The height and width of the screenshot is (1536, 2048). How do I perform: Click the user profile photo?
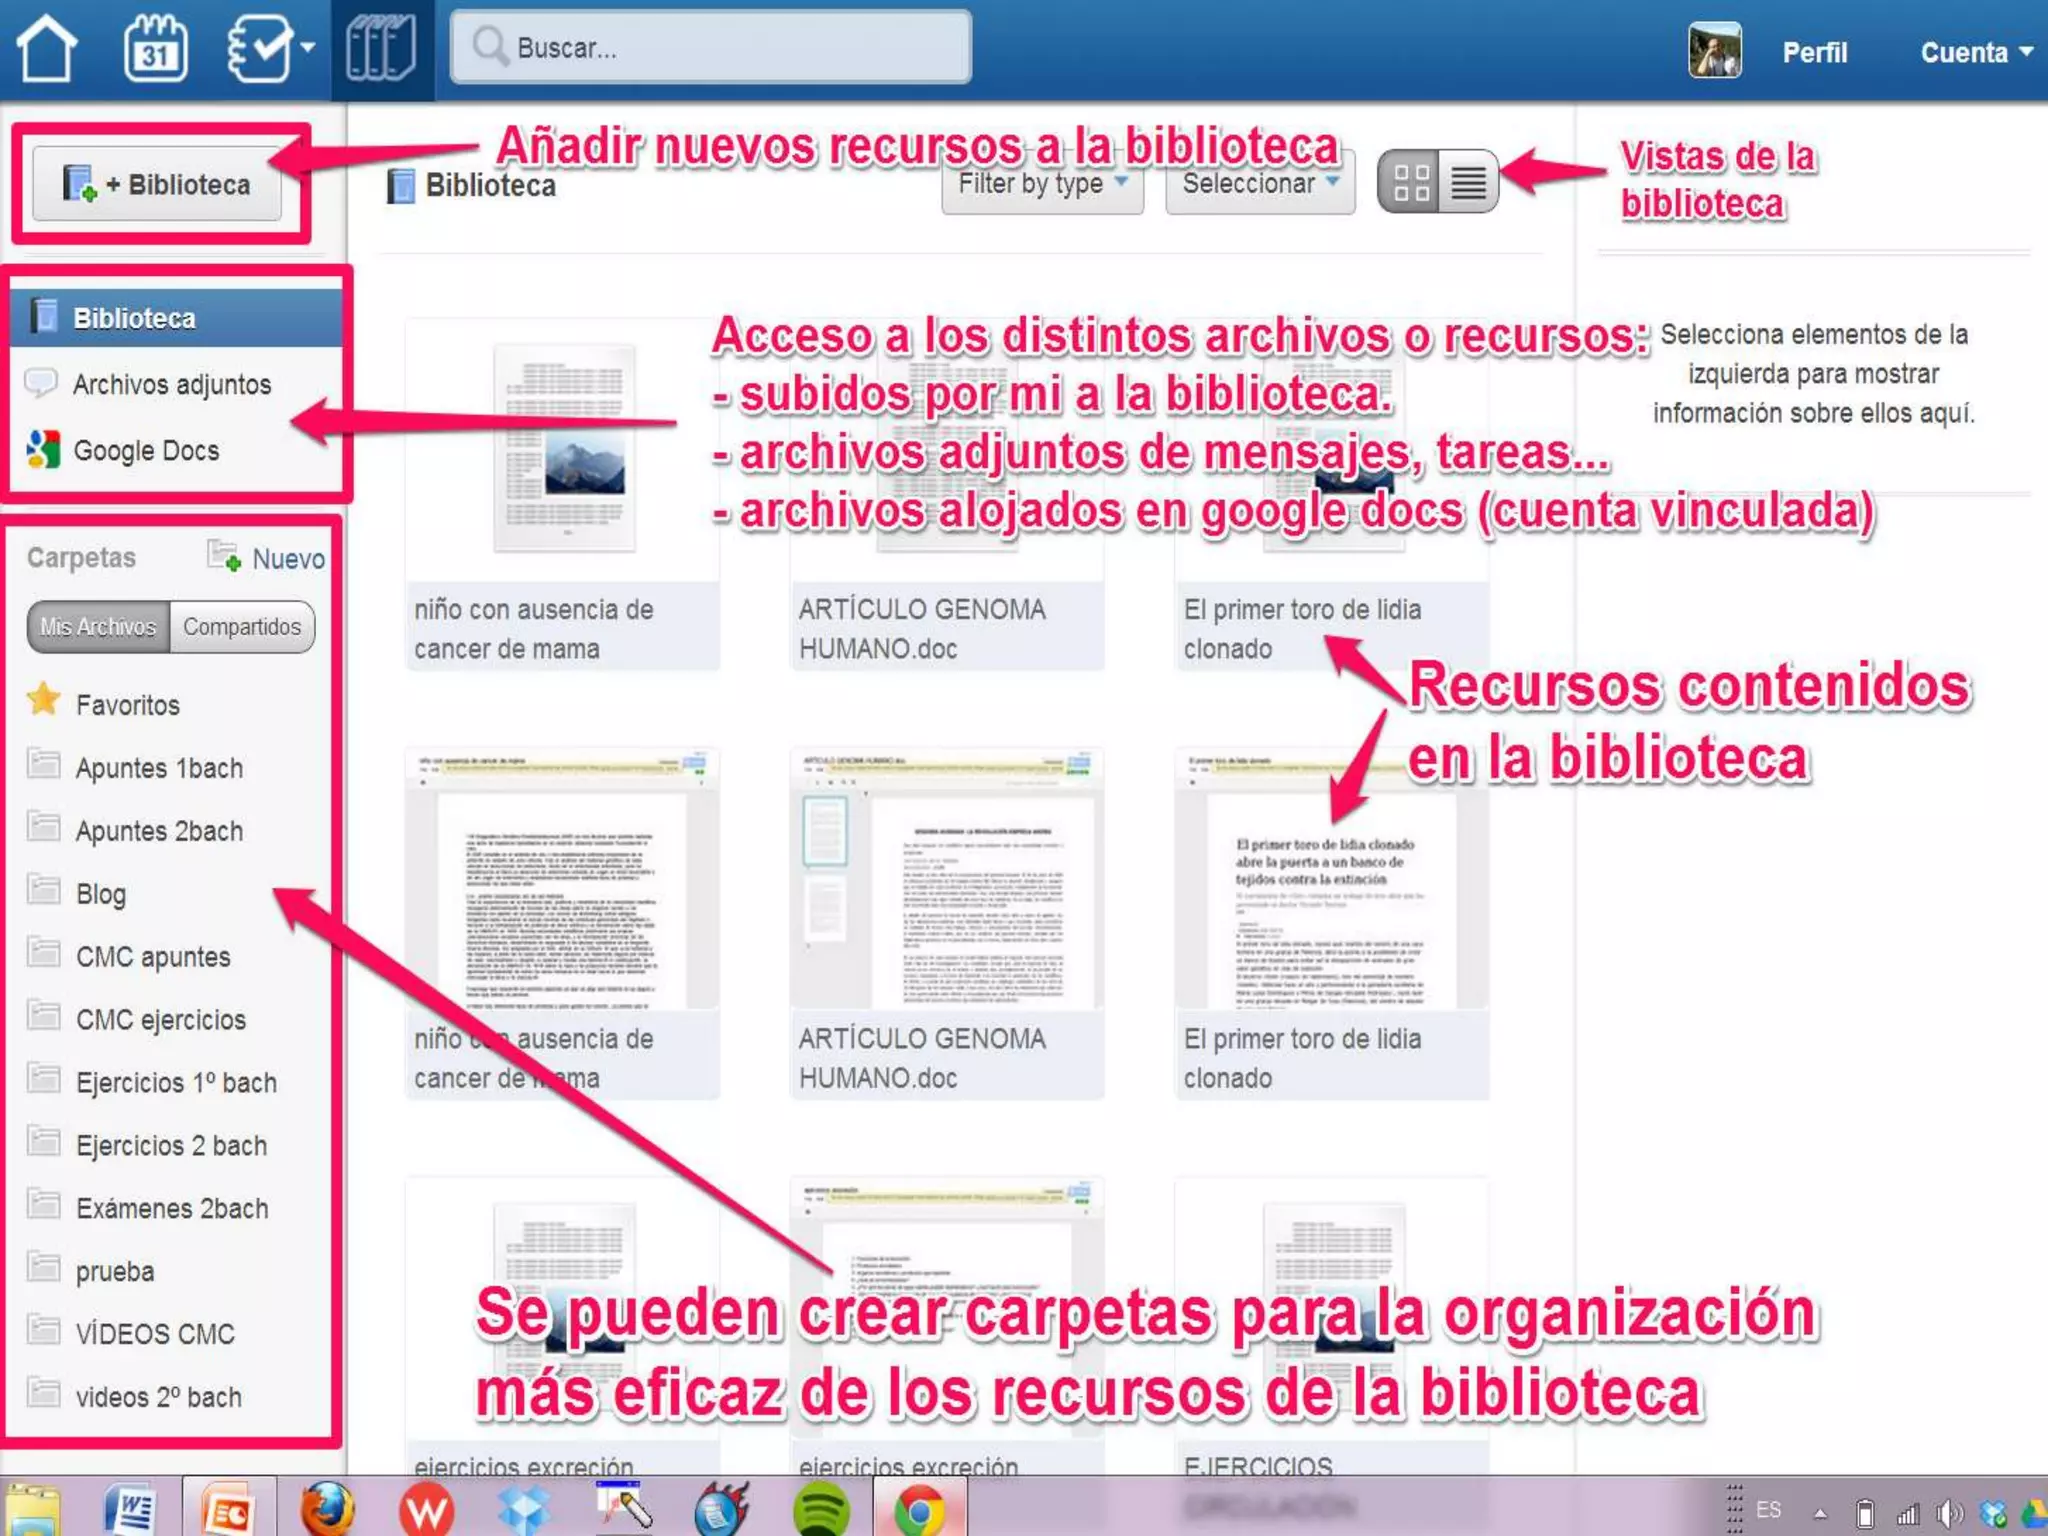(1715, 51)
